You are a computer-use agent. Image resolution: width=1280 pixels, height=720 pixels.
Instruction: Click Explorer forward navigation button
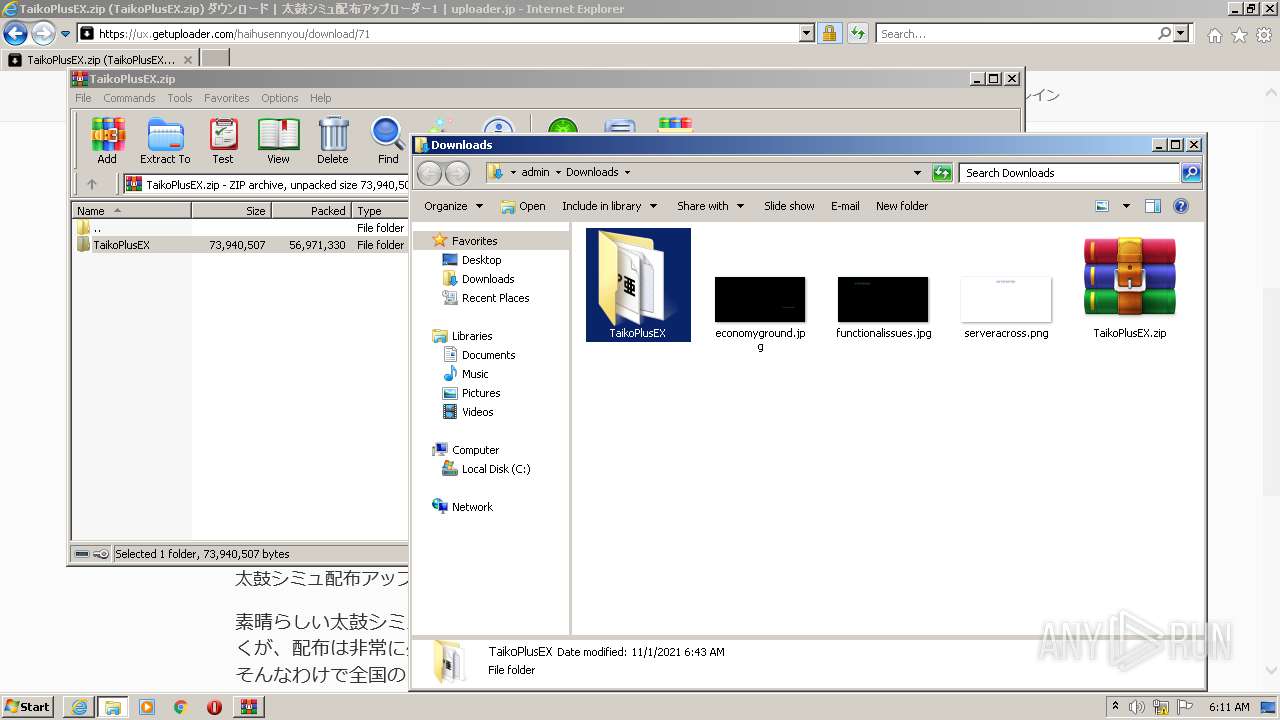457,173
